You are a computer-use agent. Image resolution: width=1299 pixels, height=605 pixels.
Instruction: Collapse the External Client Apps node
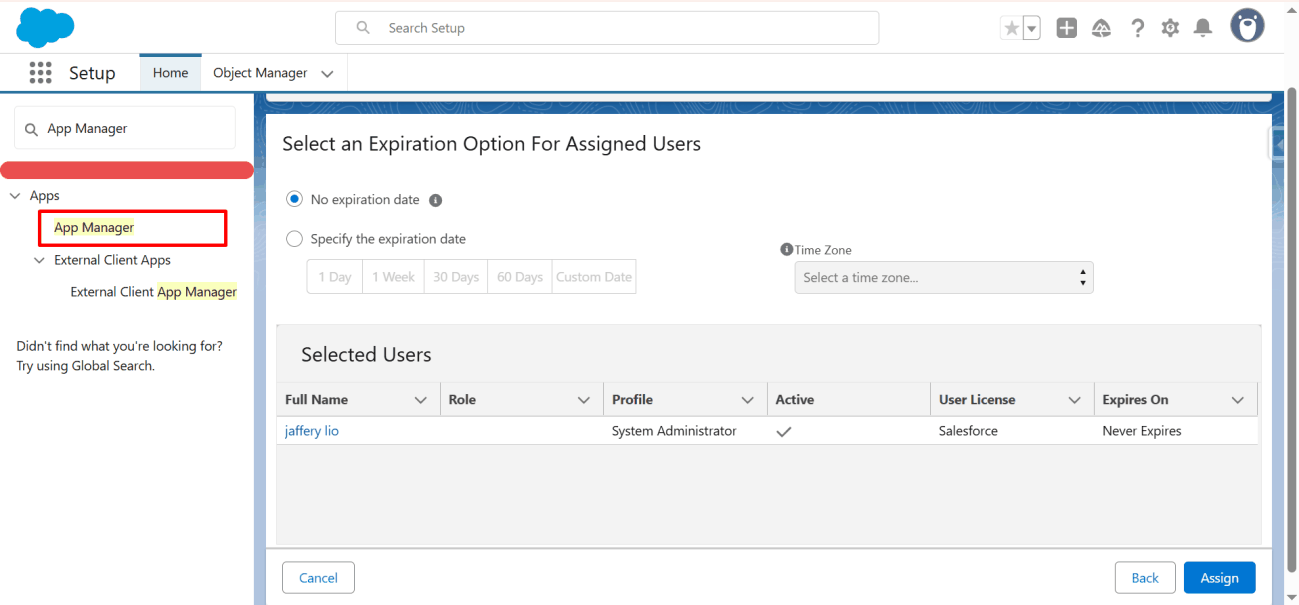click(39, 260)
